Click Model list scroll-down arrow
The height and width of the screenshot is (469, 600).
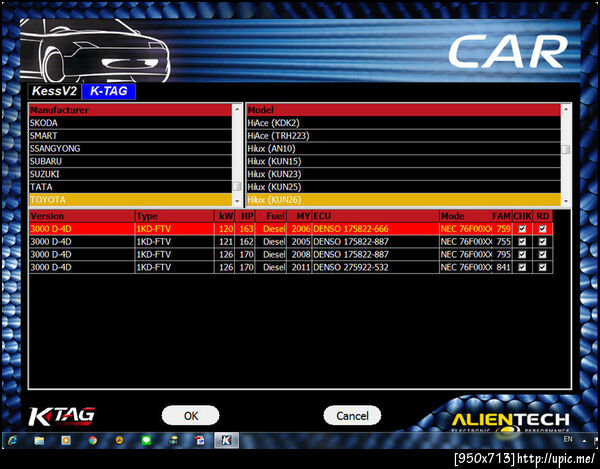[x=566, y=201]
